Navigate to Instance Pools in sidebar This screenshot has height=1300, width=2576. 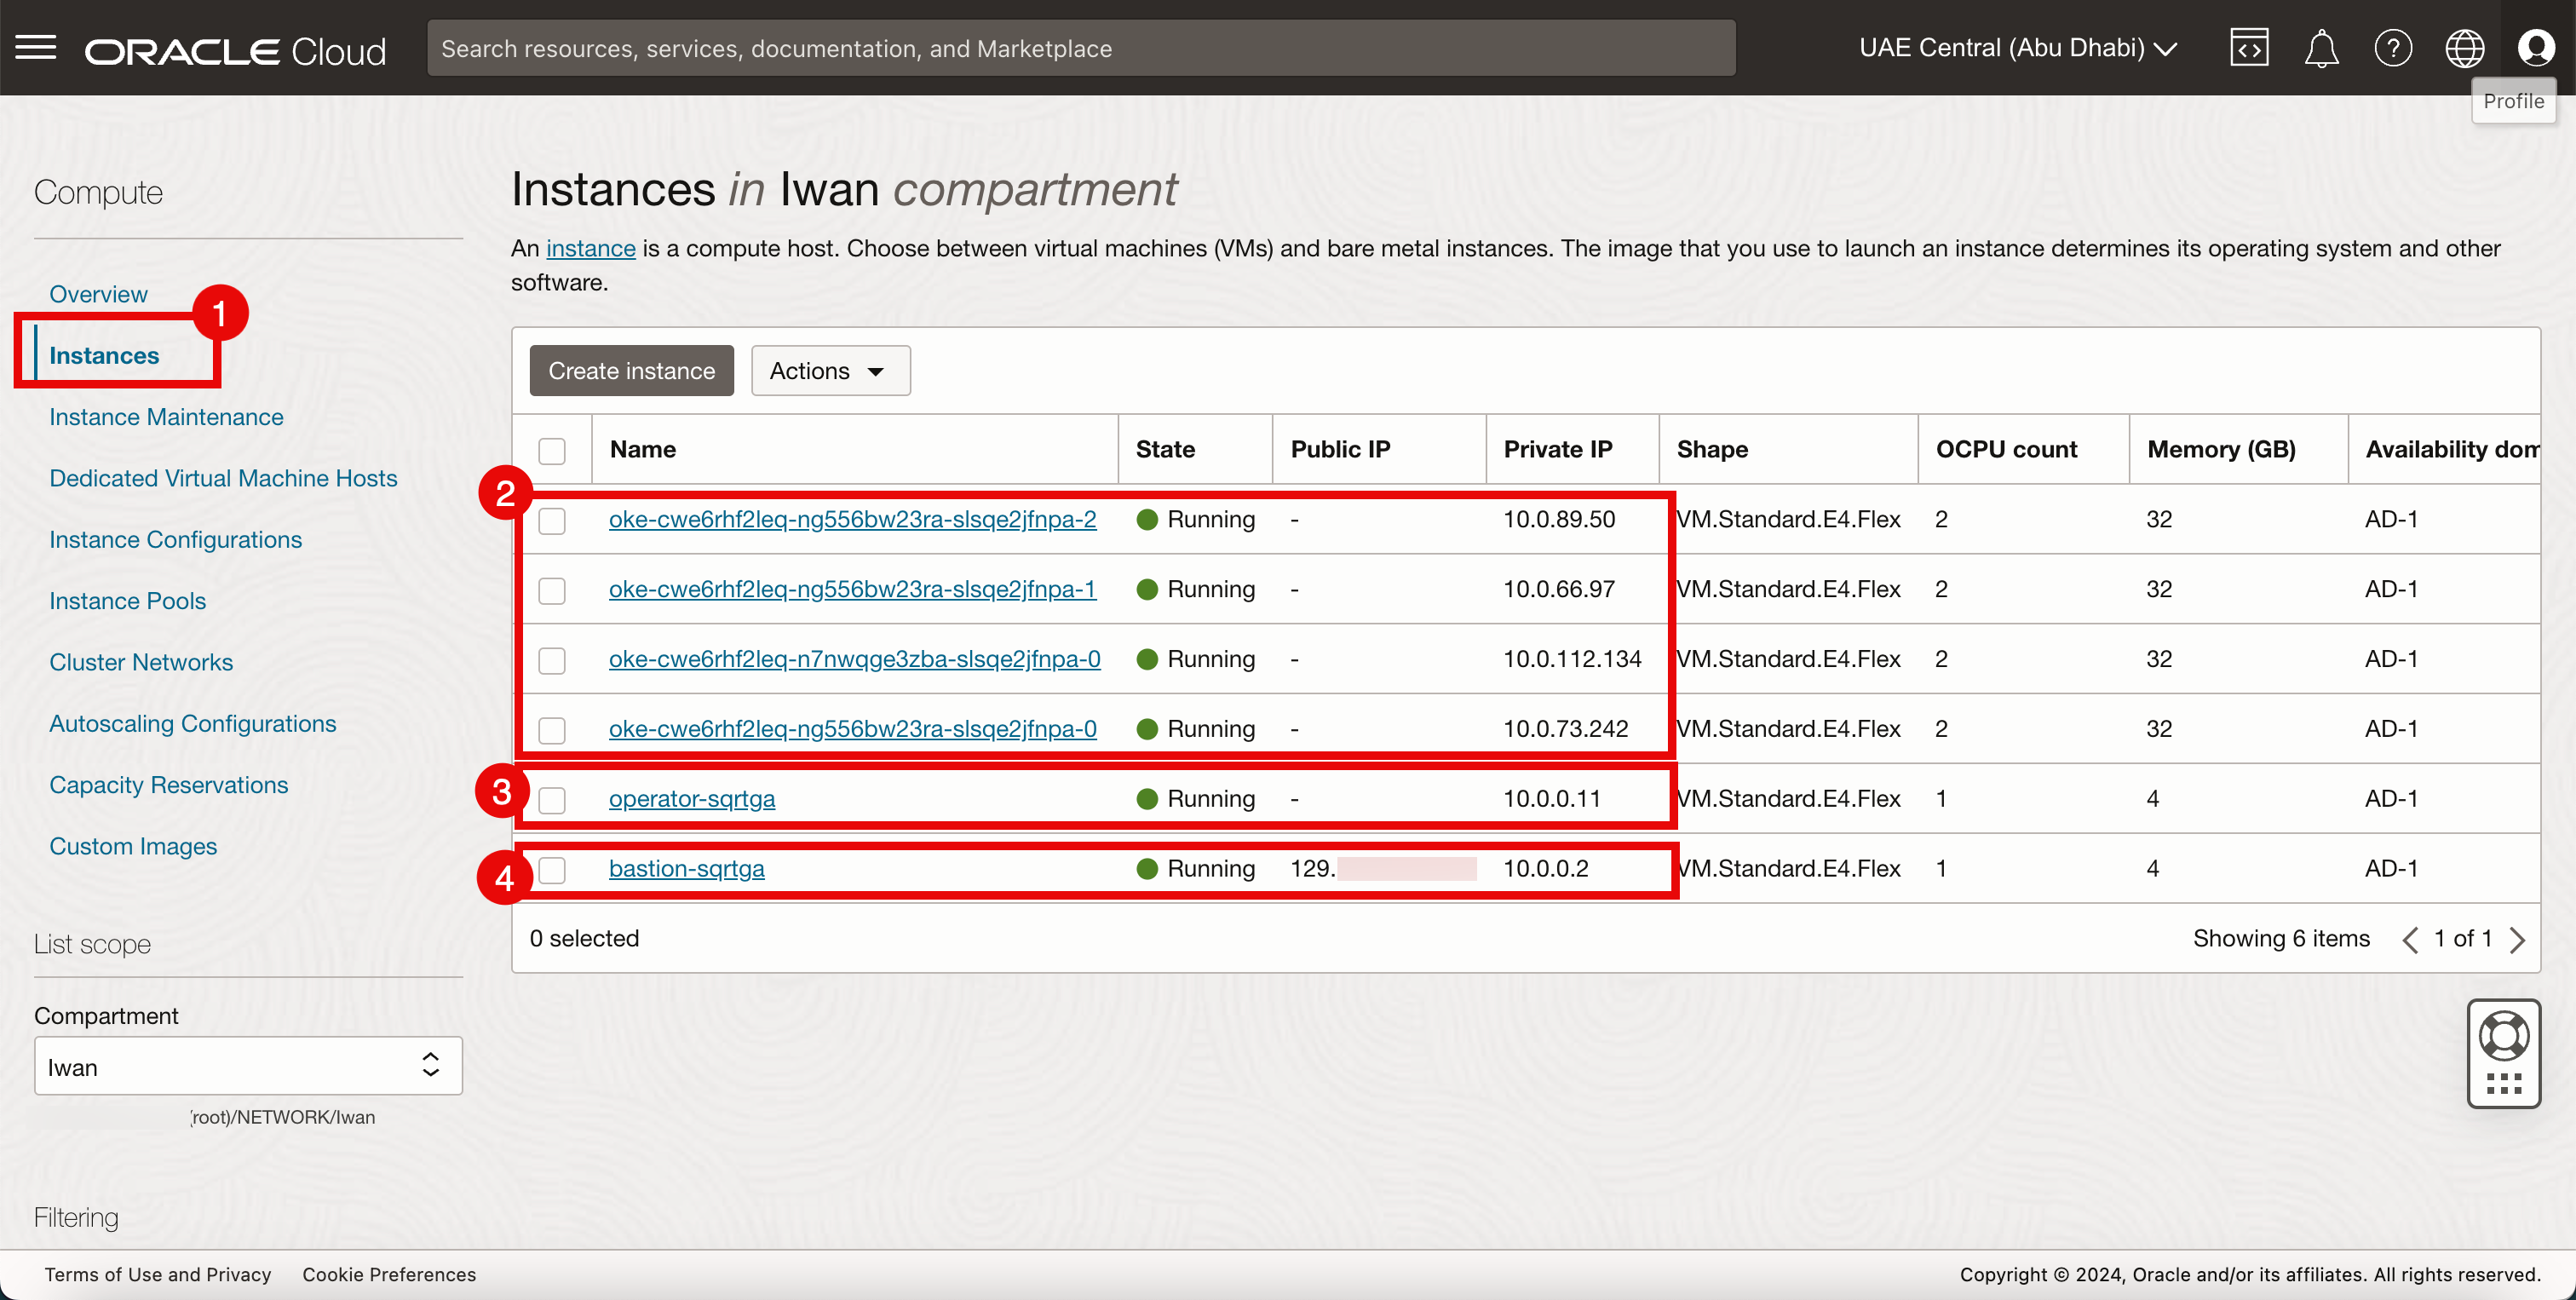pyautogui.click(x=127, y=600)
